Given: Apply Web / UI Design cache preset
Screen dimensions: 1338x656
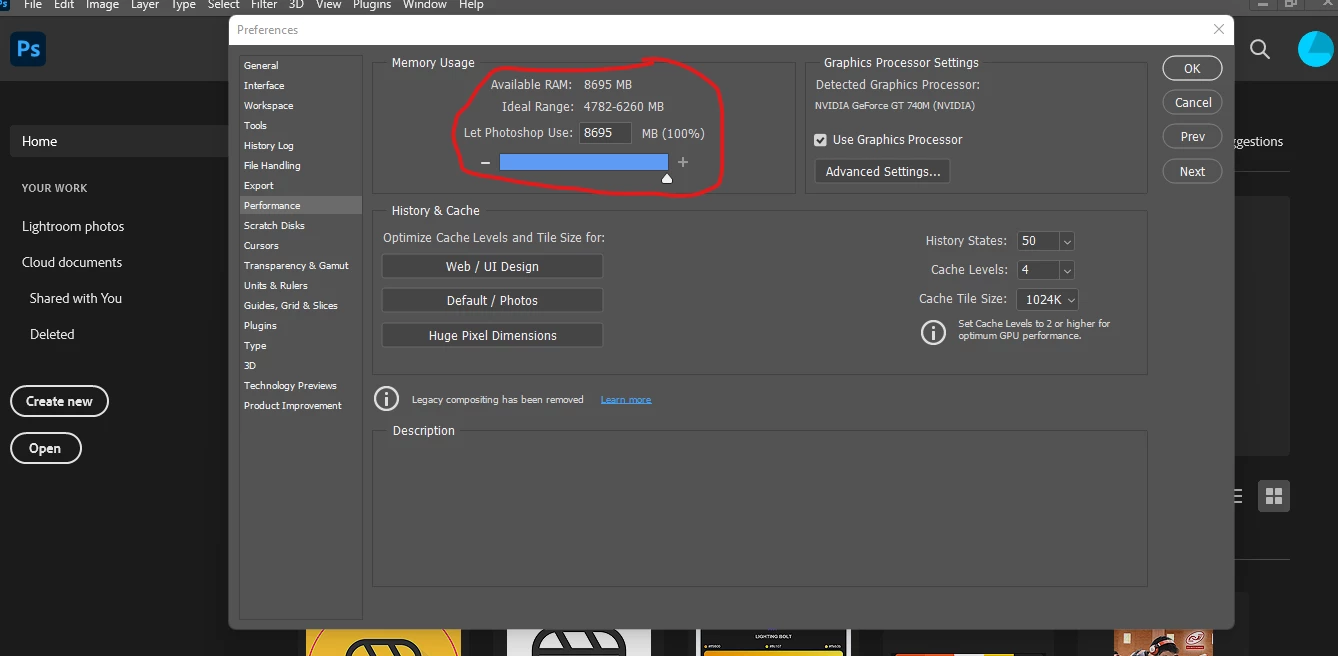Looking at the screenshot, I should point(492,266).
